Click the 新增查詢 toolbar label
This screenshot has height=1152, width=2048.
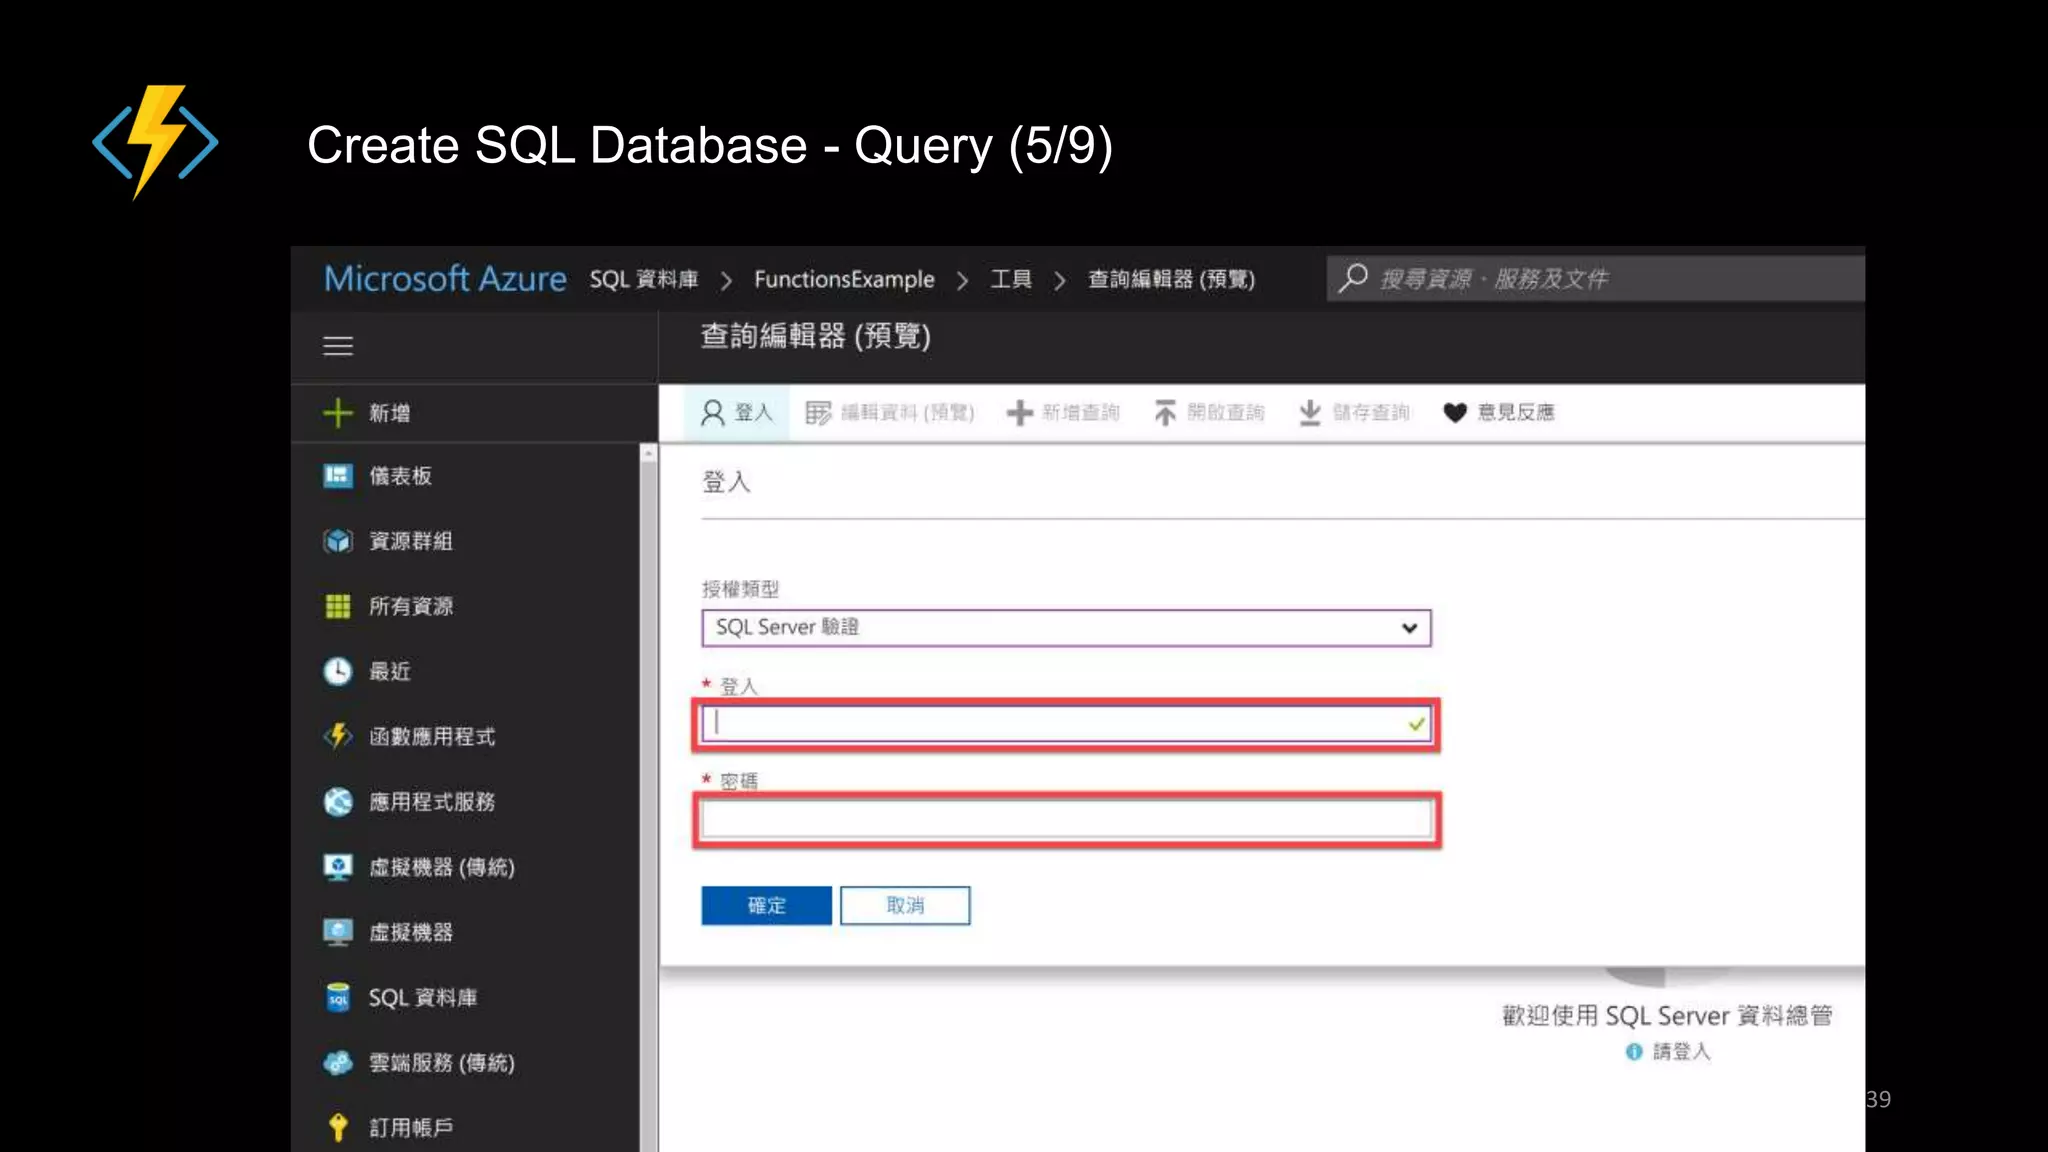[1080, 412]
